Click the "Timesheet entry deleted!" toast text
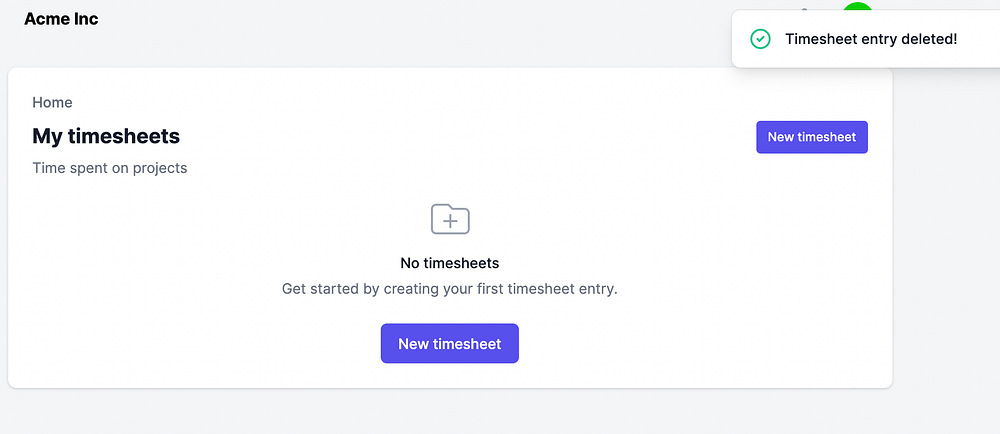The height and width of the screenshot is (434, 1000). (x=871, y=39)
